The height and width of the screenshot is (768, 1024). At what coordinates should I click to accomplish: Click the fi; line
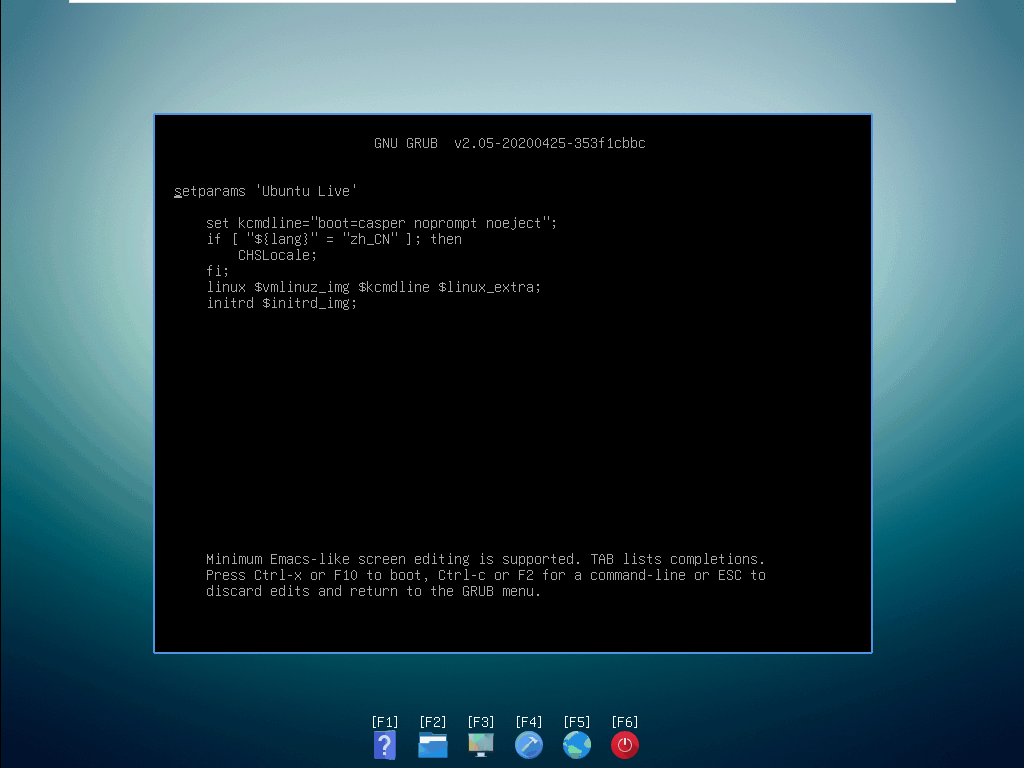(x=217, y=271)
